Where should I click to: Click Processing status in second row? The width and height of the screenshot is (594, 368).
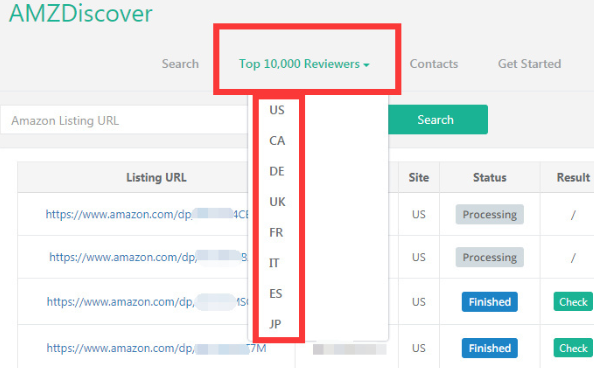tap(489, 257)
